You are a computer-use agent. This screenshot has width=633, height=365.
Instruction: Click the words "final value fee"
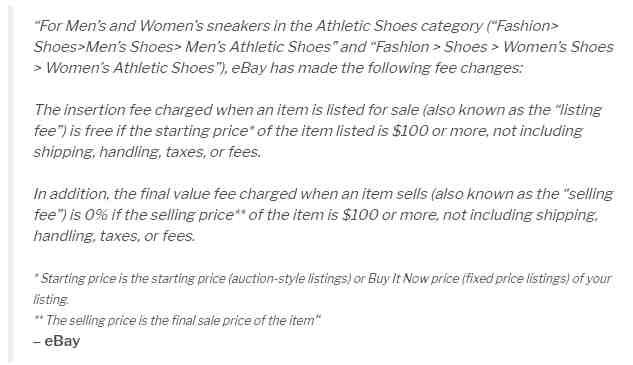pyautogui.click(x=188, y=194)
